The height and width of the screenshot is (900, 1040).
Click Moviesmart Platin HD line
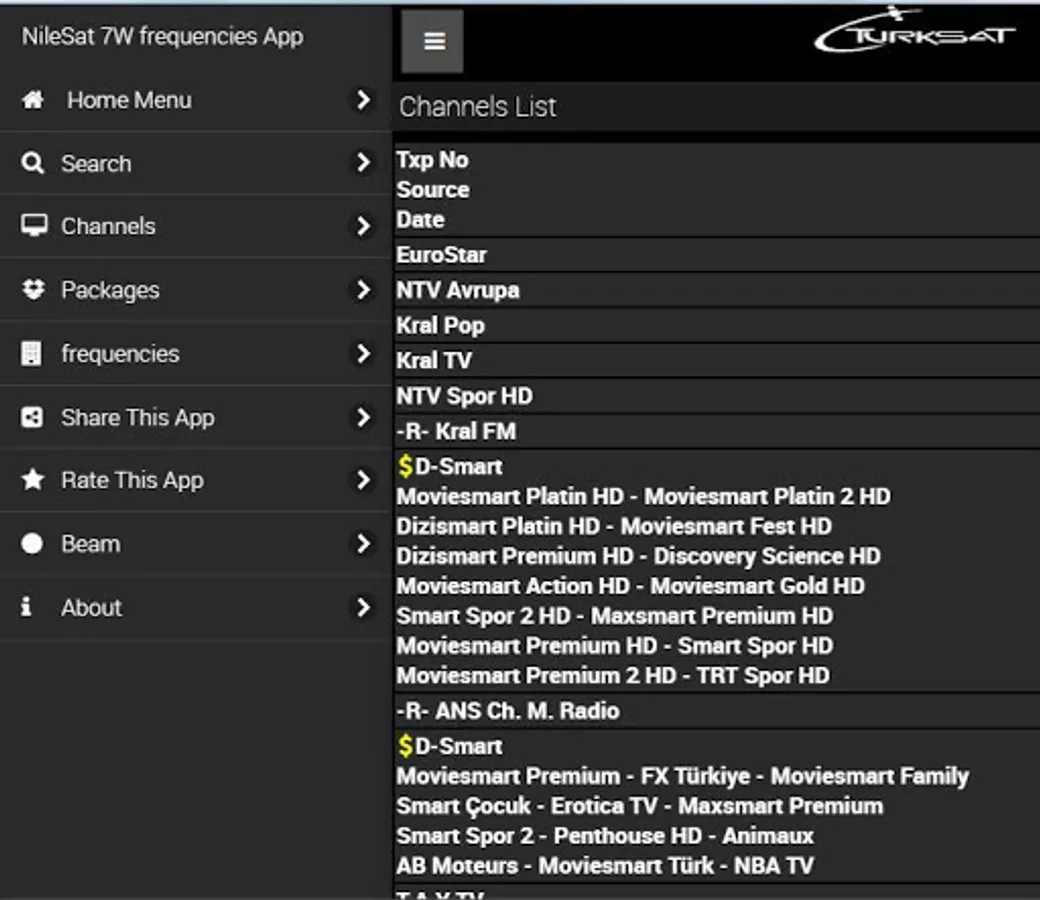coord(643,496)
